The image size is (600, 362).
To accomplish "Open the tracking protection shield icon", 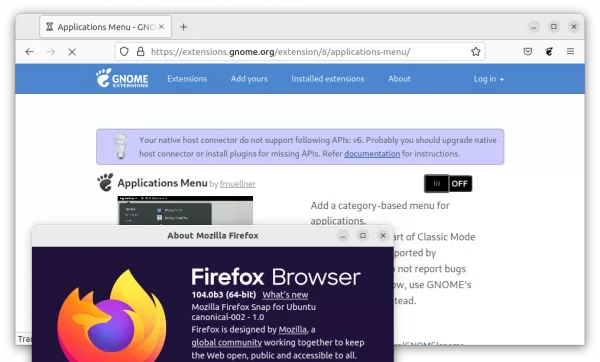I will click(124, 51).
